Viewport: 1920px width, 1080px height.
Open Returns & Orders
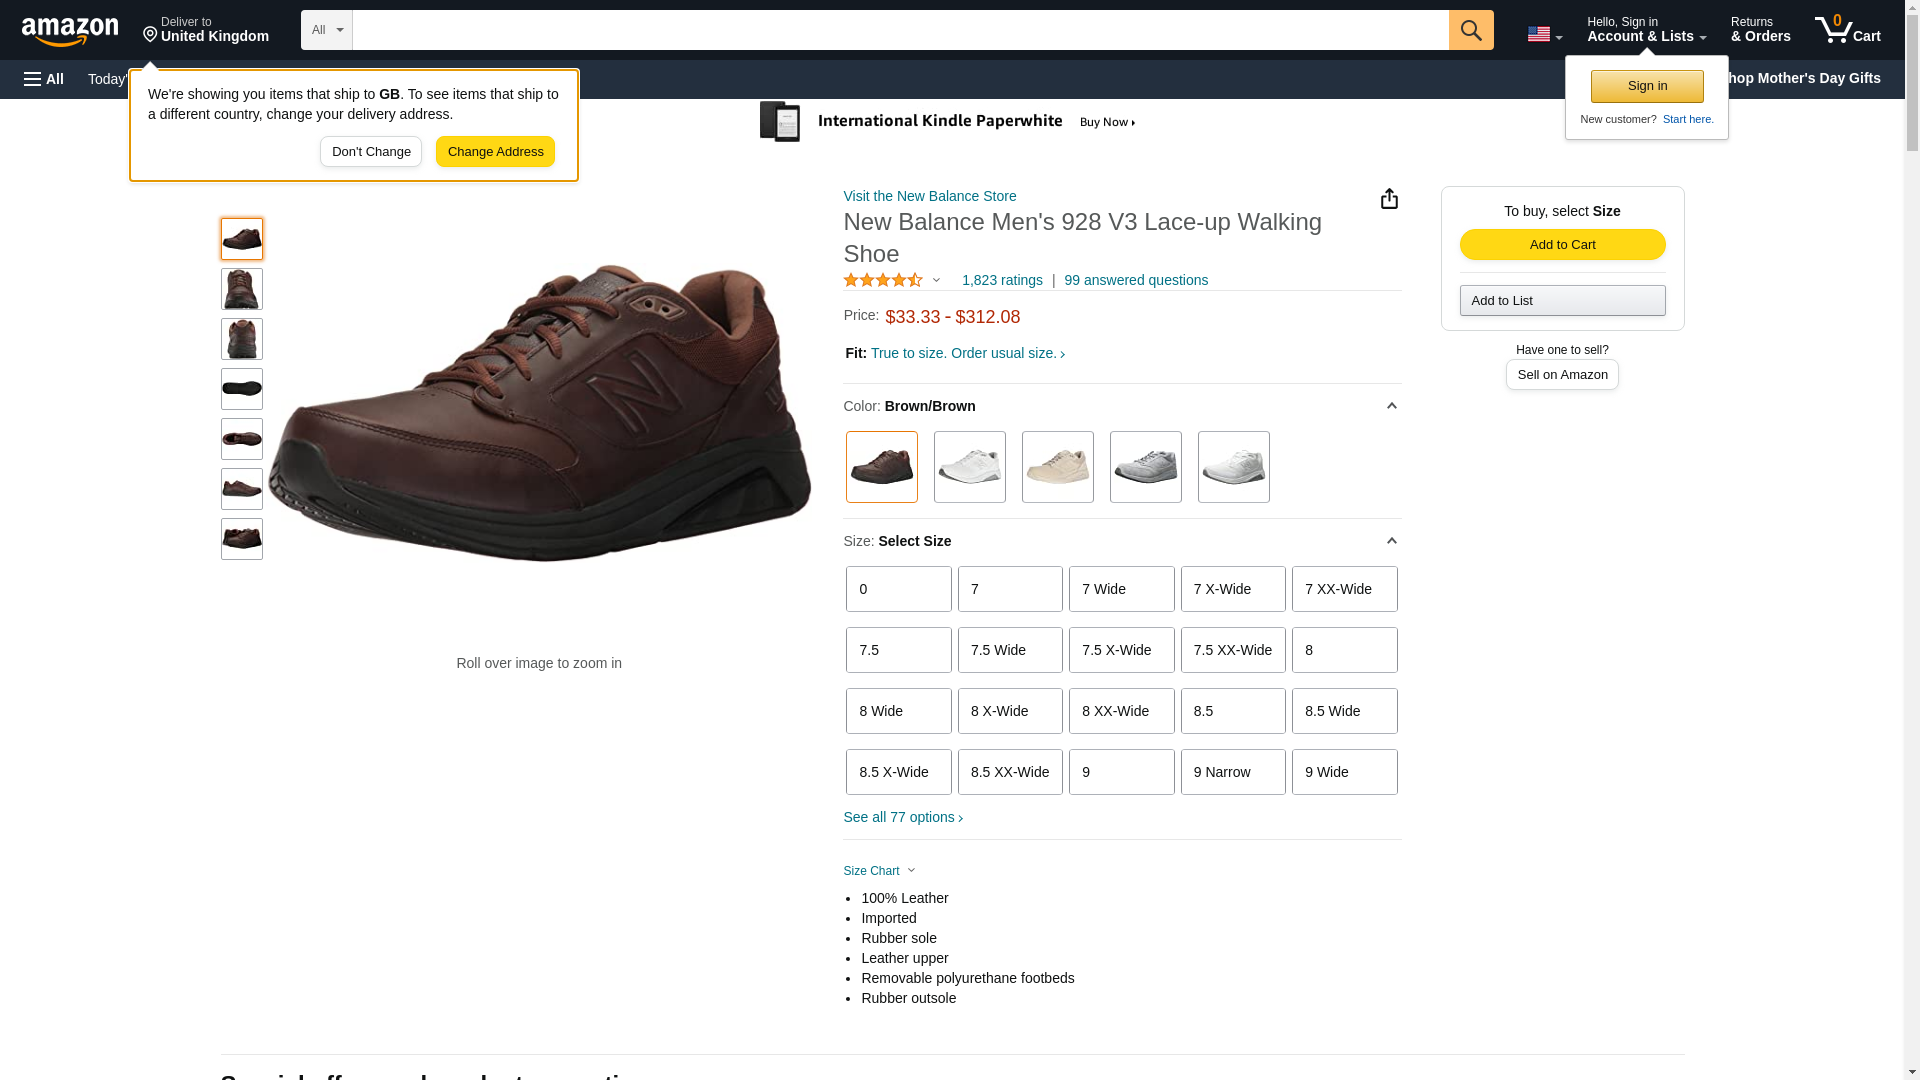point(1760,30)
